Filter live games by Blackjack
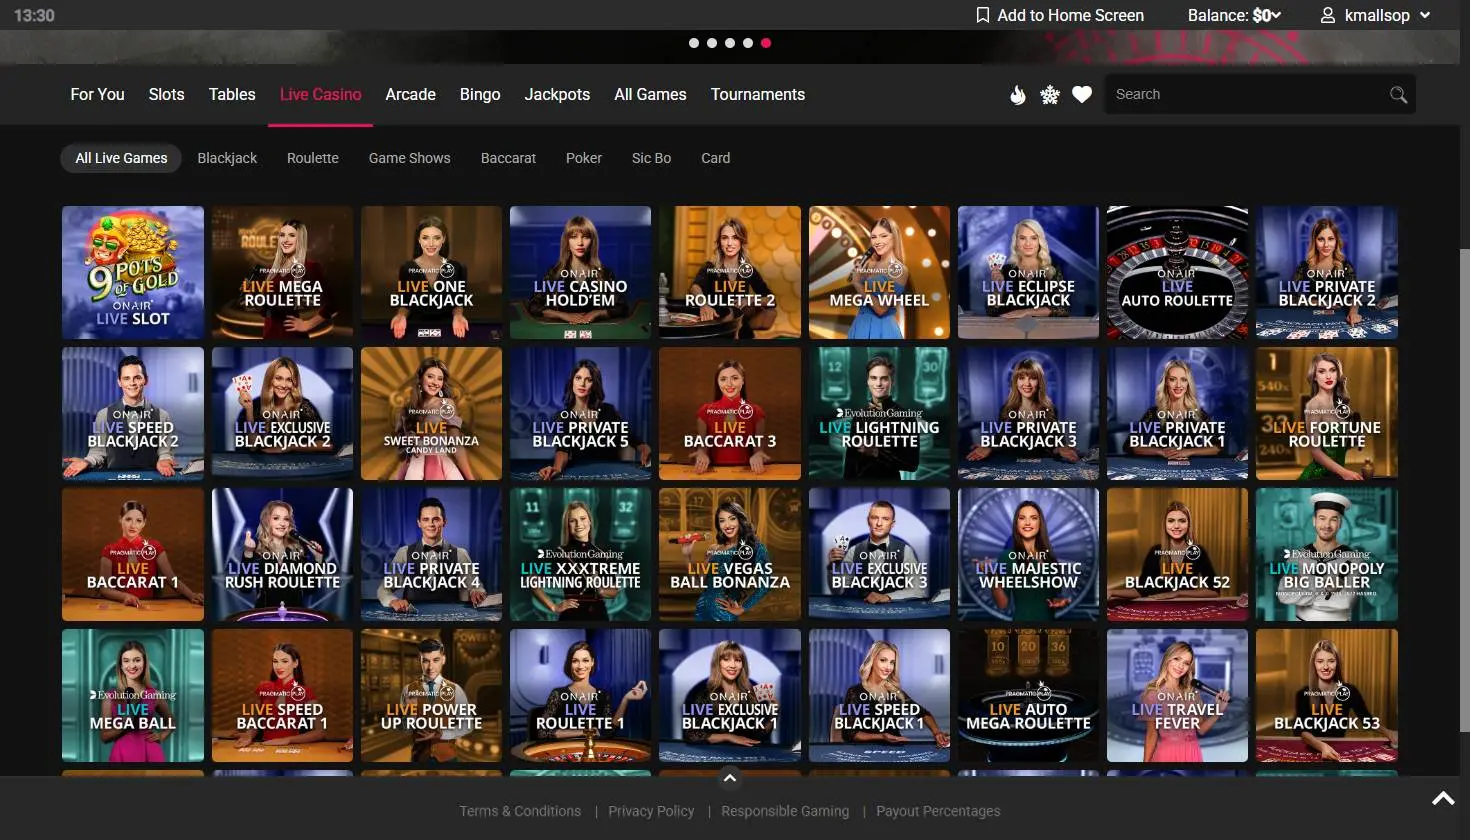 click(227, 158)
